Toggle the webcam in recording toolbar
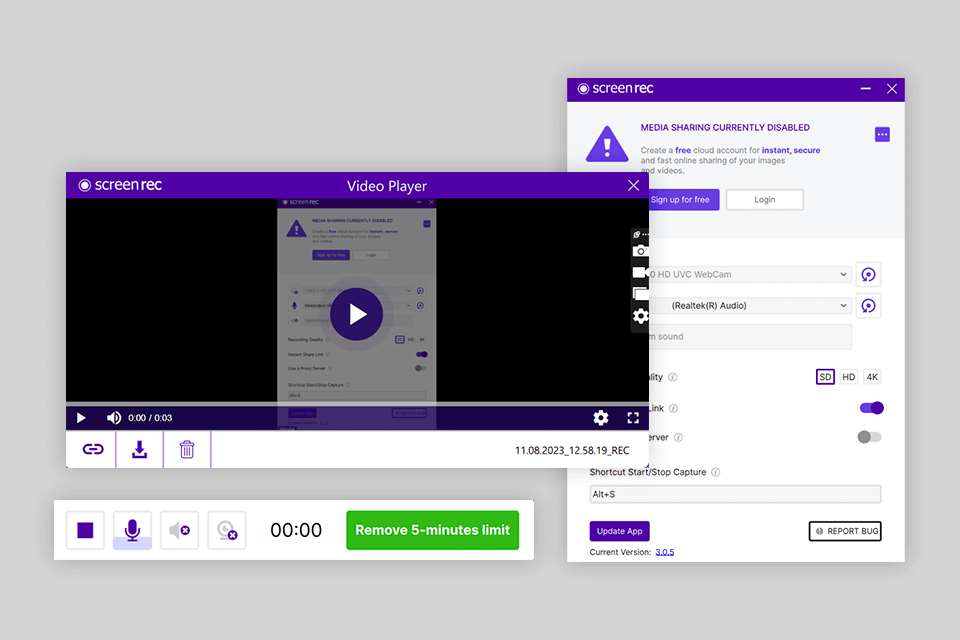The image size is (960, 640). point(227,530)
